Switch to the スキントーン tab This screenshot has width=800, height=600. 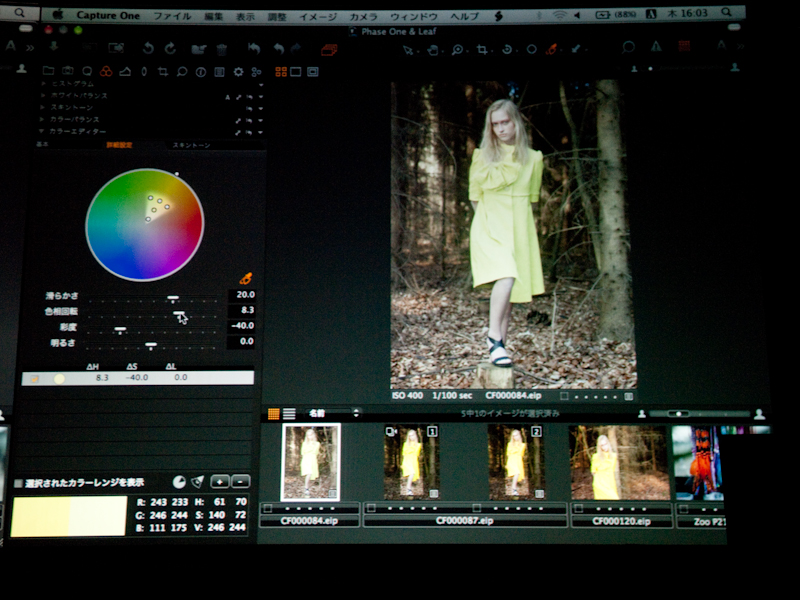click(x=192, y=145)
